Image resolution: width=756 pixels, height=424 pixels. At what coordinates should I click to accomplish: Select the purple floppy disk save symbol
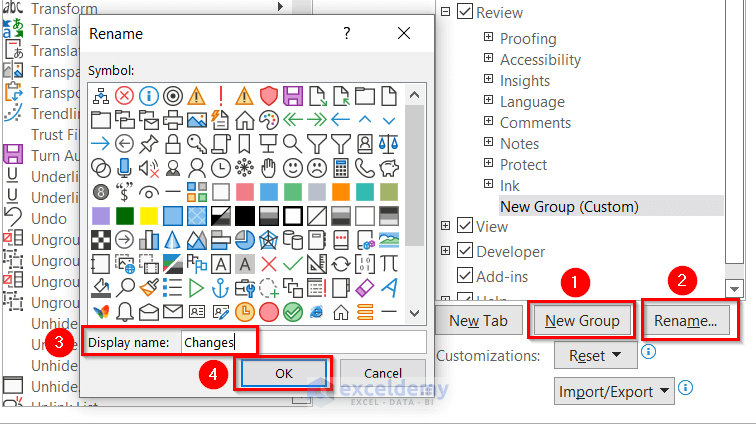click(293, 96)
